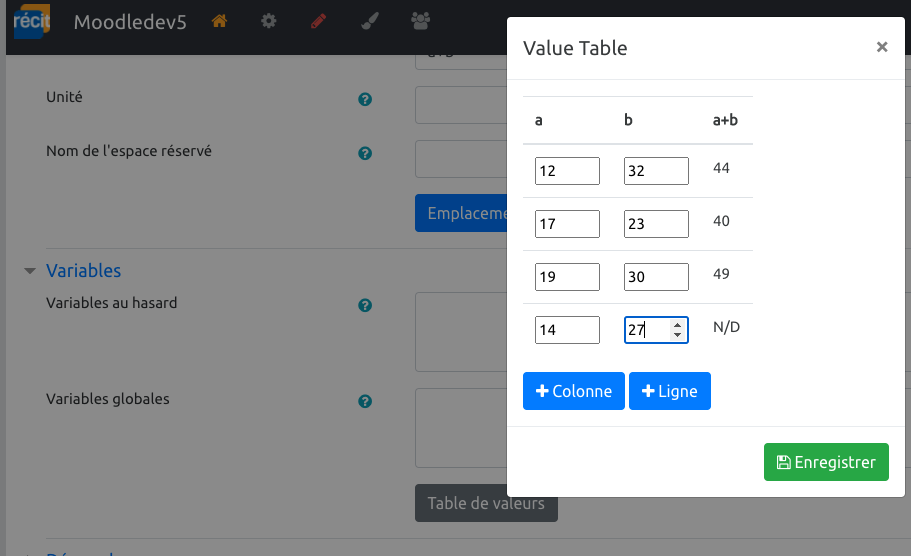Click the Moodledev5 site name
The height and width of the screenshot is (556, 911).
click(x=130, y=22)
